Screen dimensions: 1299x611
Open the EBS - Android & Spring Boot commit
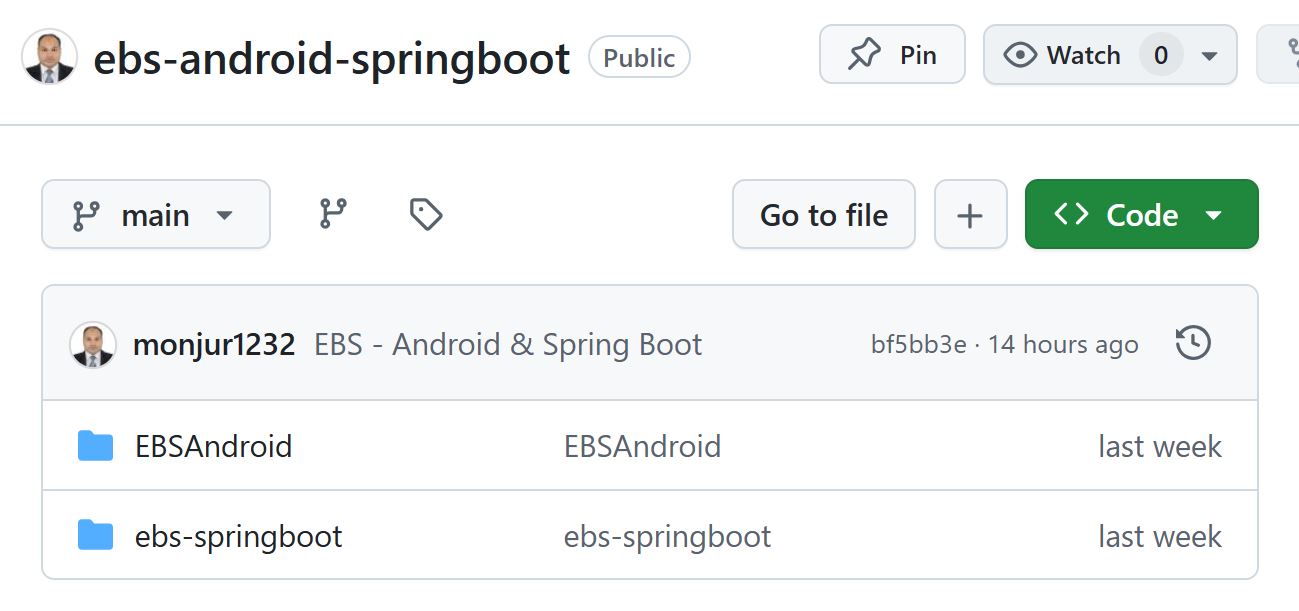(x=508, y=343)
